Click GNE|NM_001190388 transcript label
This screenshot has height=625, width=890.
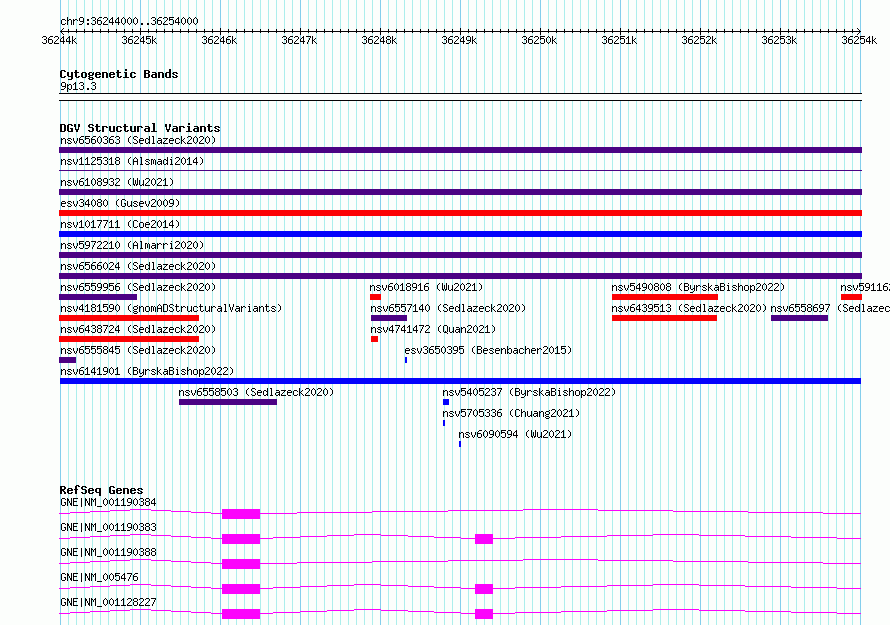pyautogui.click(x=108, y=552)
